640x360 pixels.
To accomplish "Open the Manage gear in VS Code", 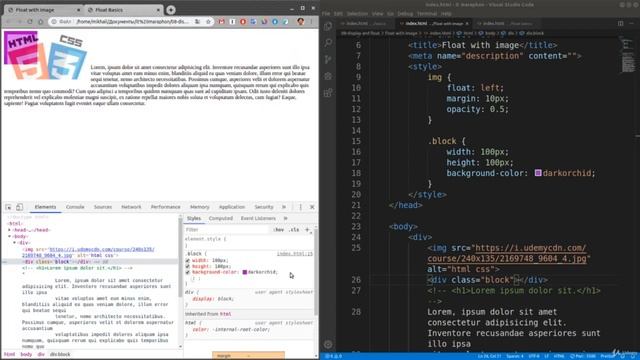I will coord(328,344).
